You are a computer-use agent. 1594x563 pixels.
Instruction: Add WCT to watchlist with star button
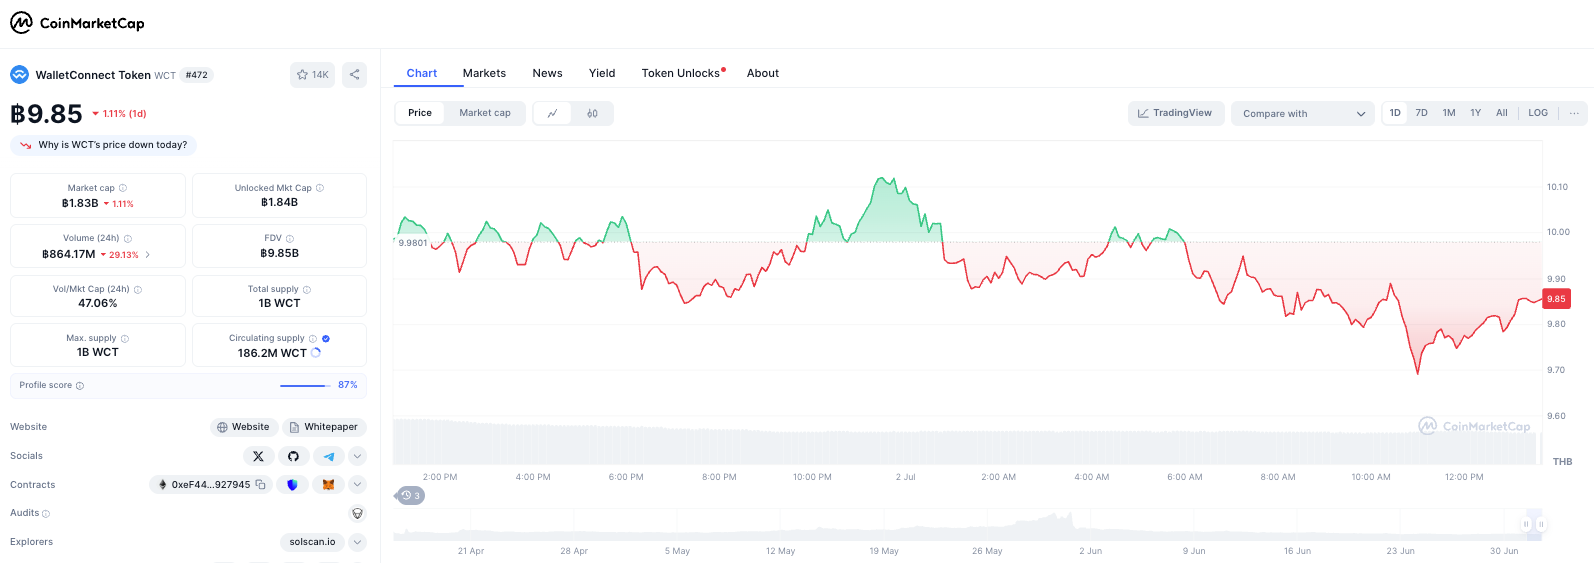(x=312, y=74)
